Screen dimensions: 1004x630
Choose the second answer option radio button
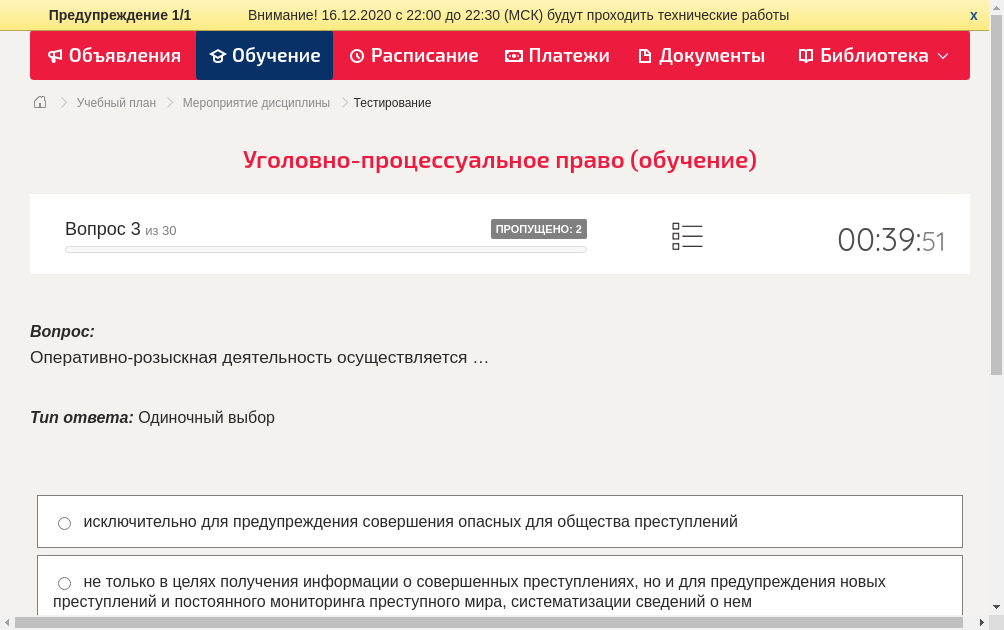64,582
